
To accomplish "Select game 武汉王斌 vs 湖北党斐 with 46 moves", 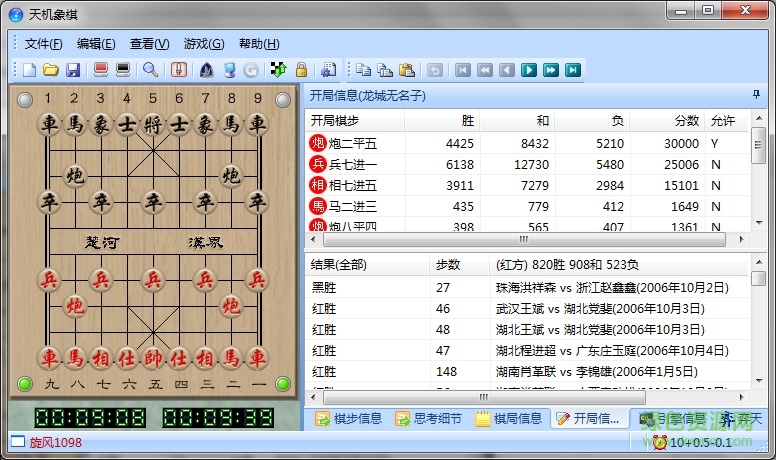I will click(x=527, y=309).
